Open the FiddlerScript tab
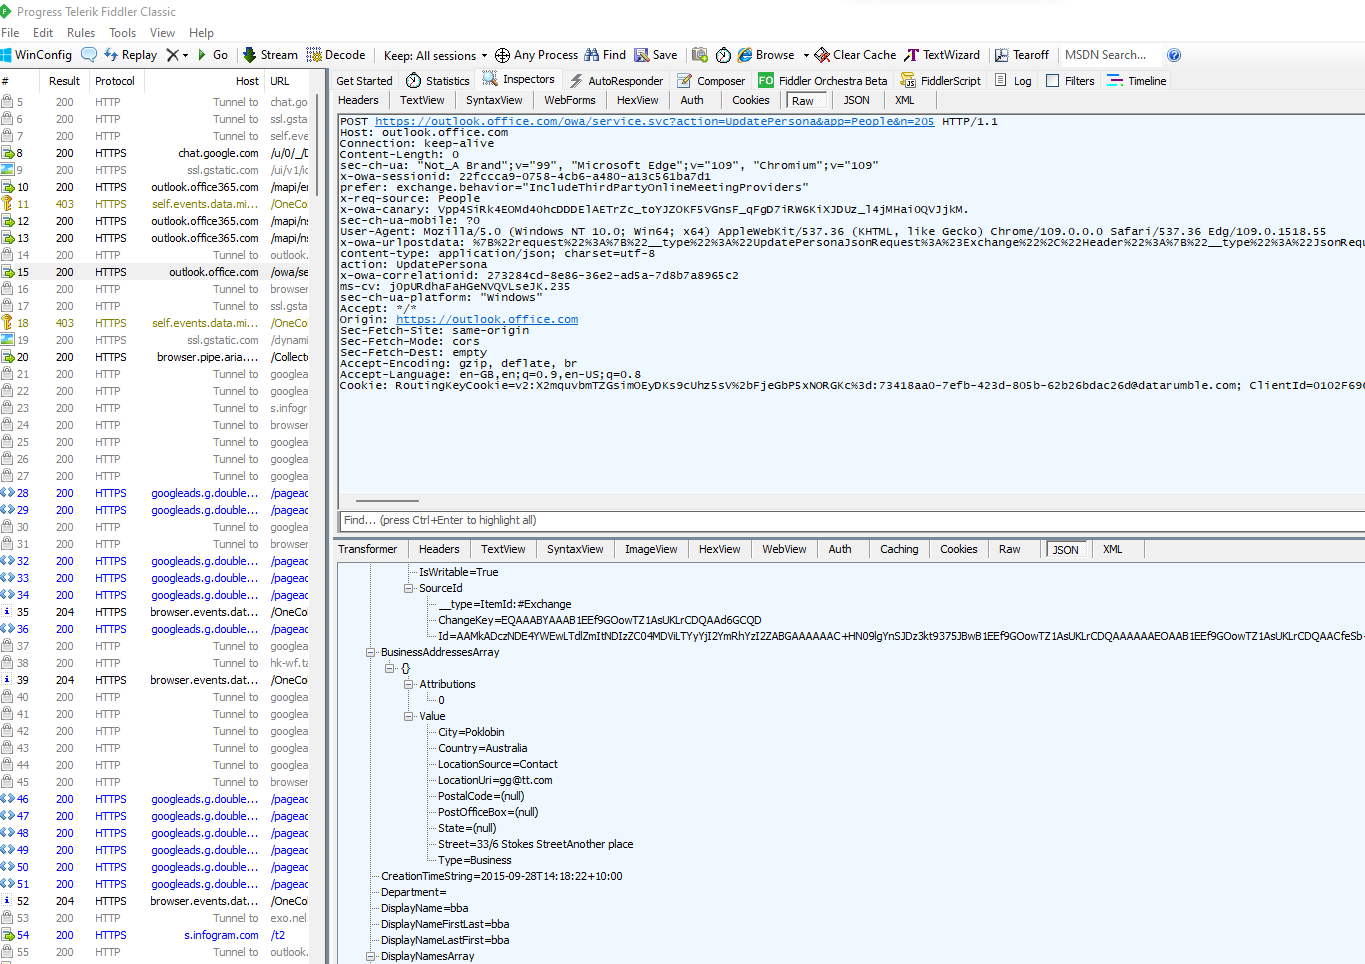The image size is (1365, 964). tap(941, 81)
